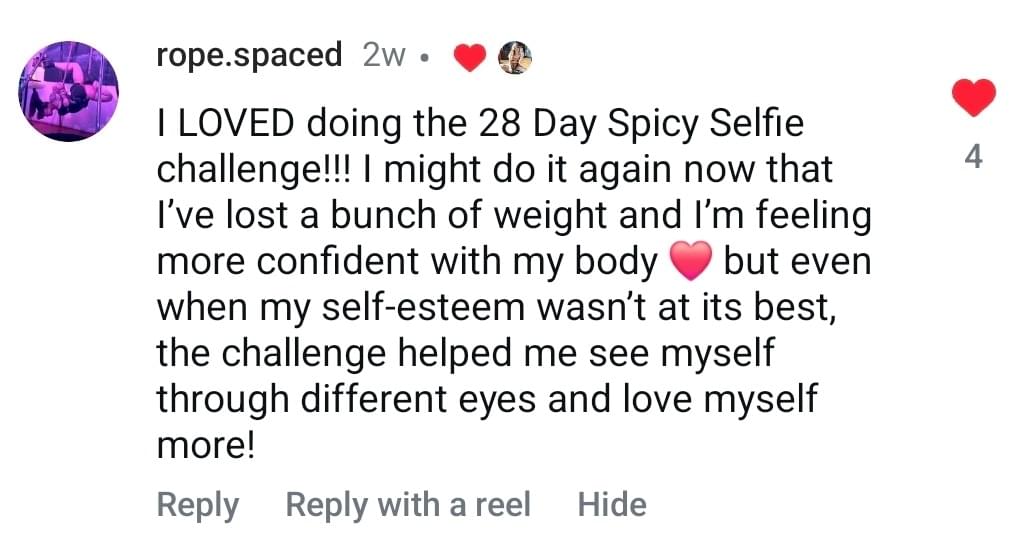Screen dimensions: 1020x543
Task: Unlike the comment with the right-side heart
Action: pos(973,98)
